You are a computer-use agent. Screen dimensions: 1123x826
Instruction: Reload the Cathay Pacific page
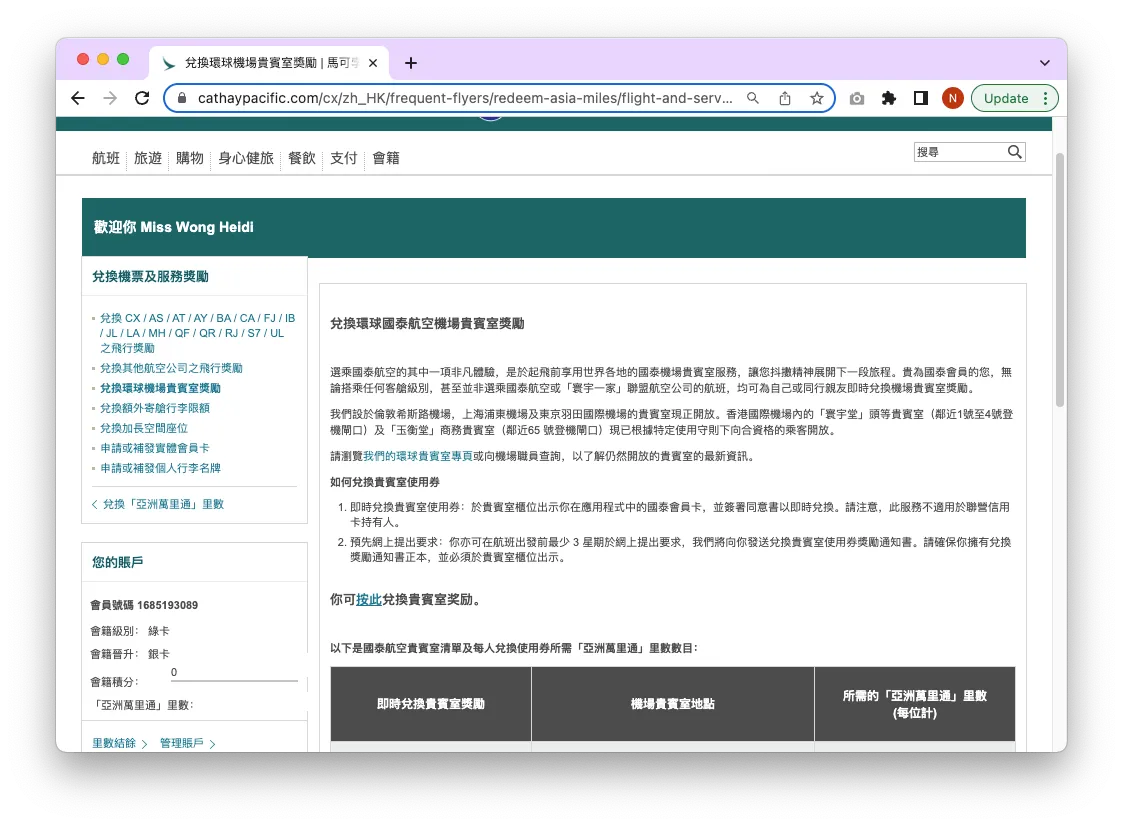tap(142, 98)
